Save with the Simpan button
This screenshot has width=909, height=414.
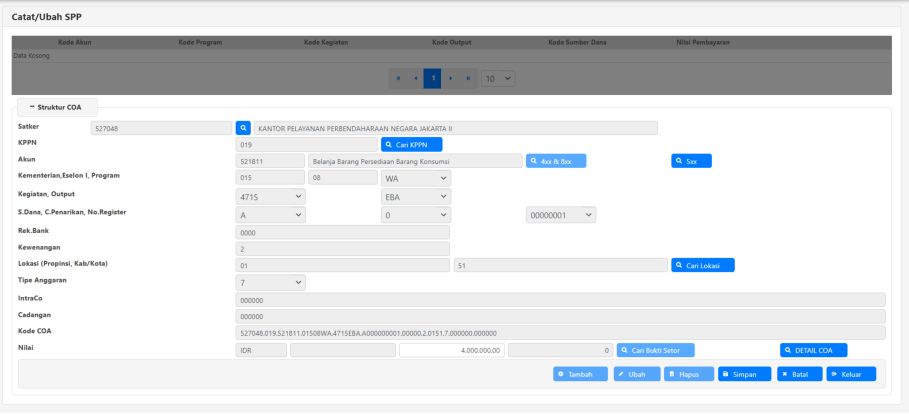[x=744, y=374]
